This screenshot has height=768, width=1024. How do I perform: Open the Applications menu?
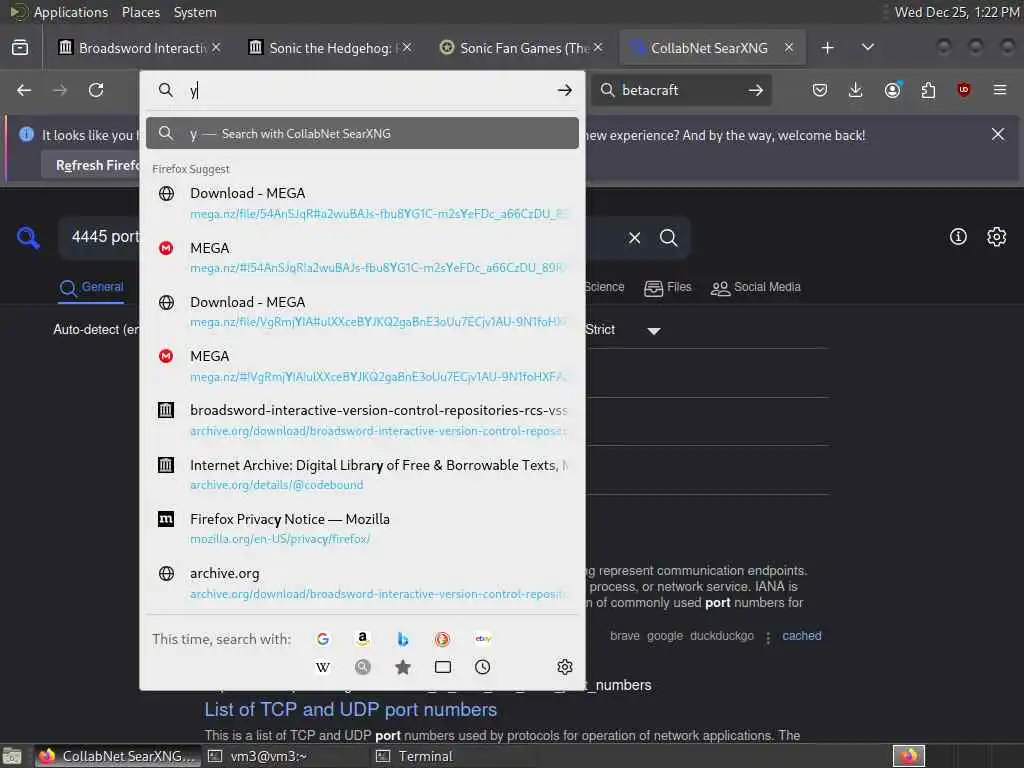[71, 12]
